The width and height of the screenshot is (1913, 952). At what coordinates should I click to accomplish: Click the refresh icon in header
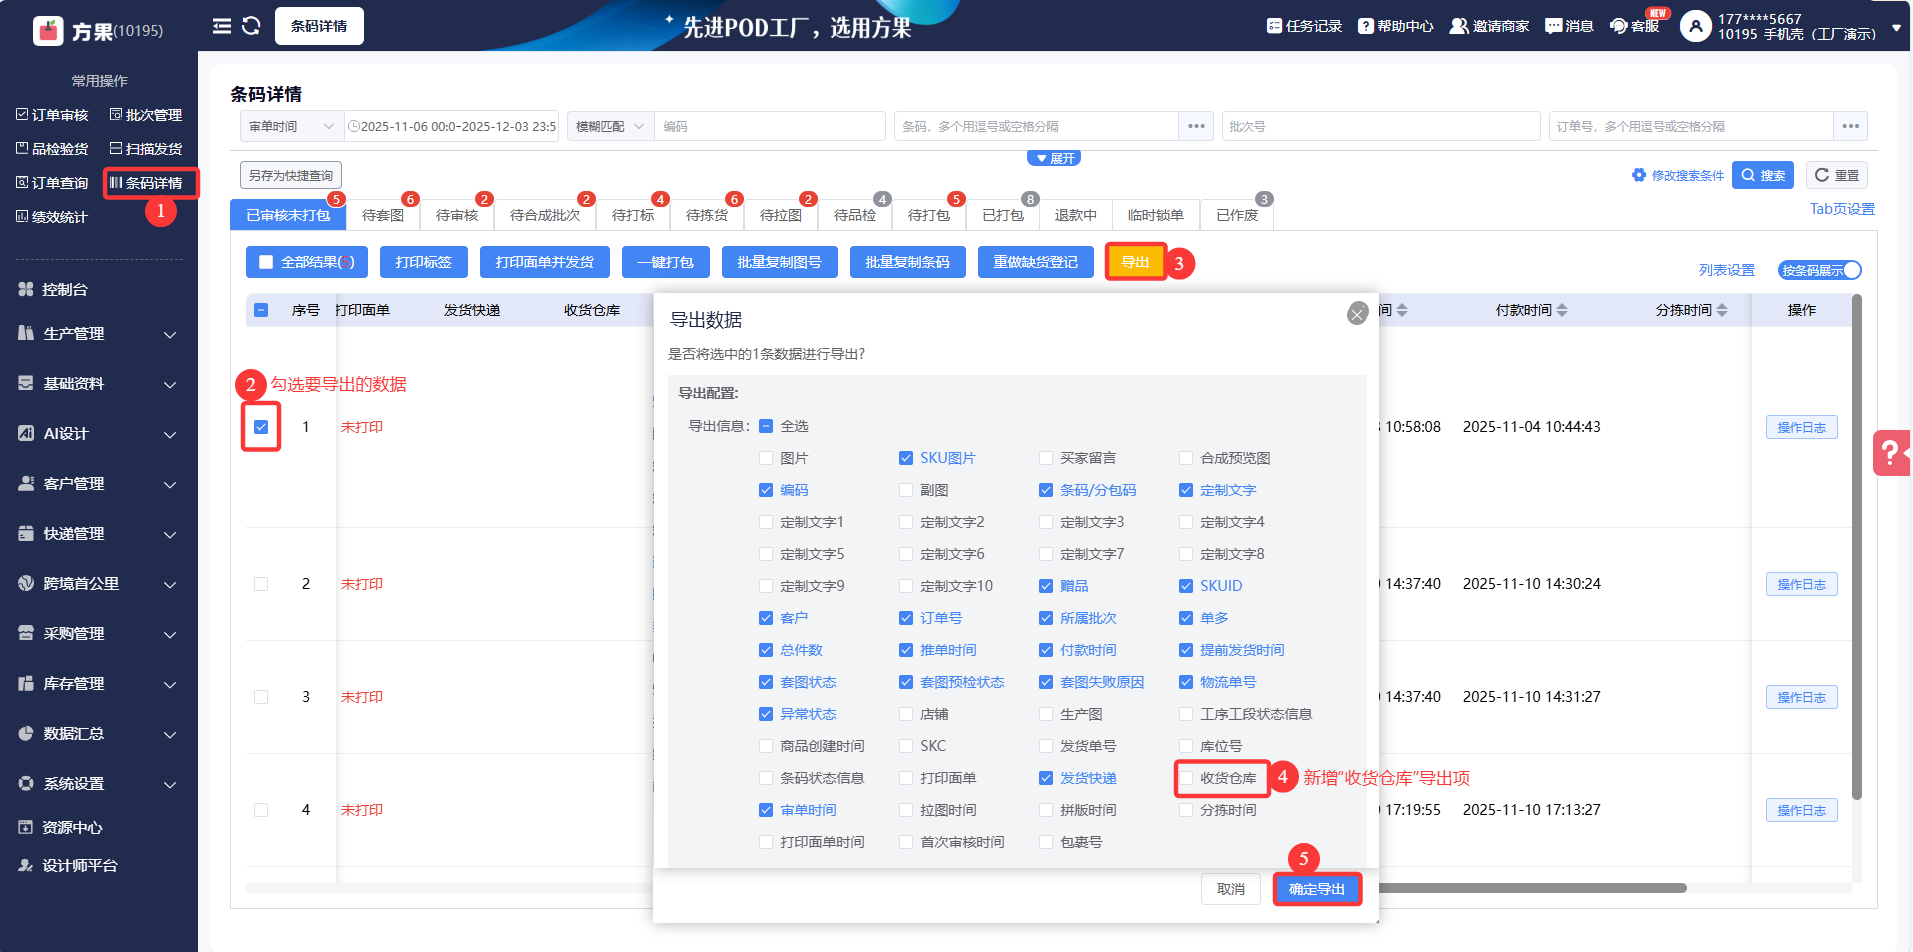point(251,26)
